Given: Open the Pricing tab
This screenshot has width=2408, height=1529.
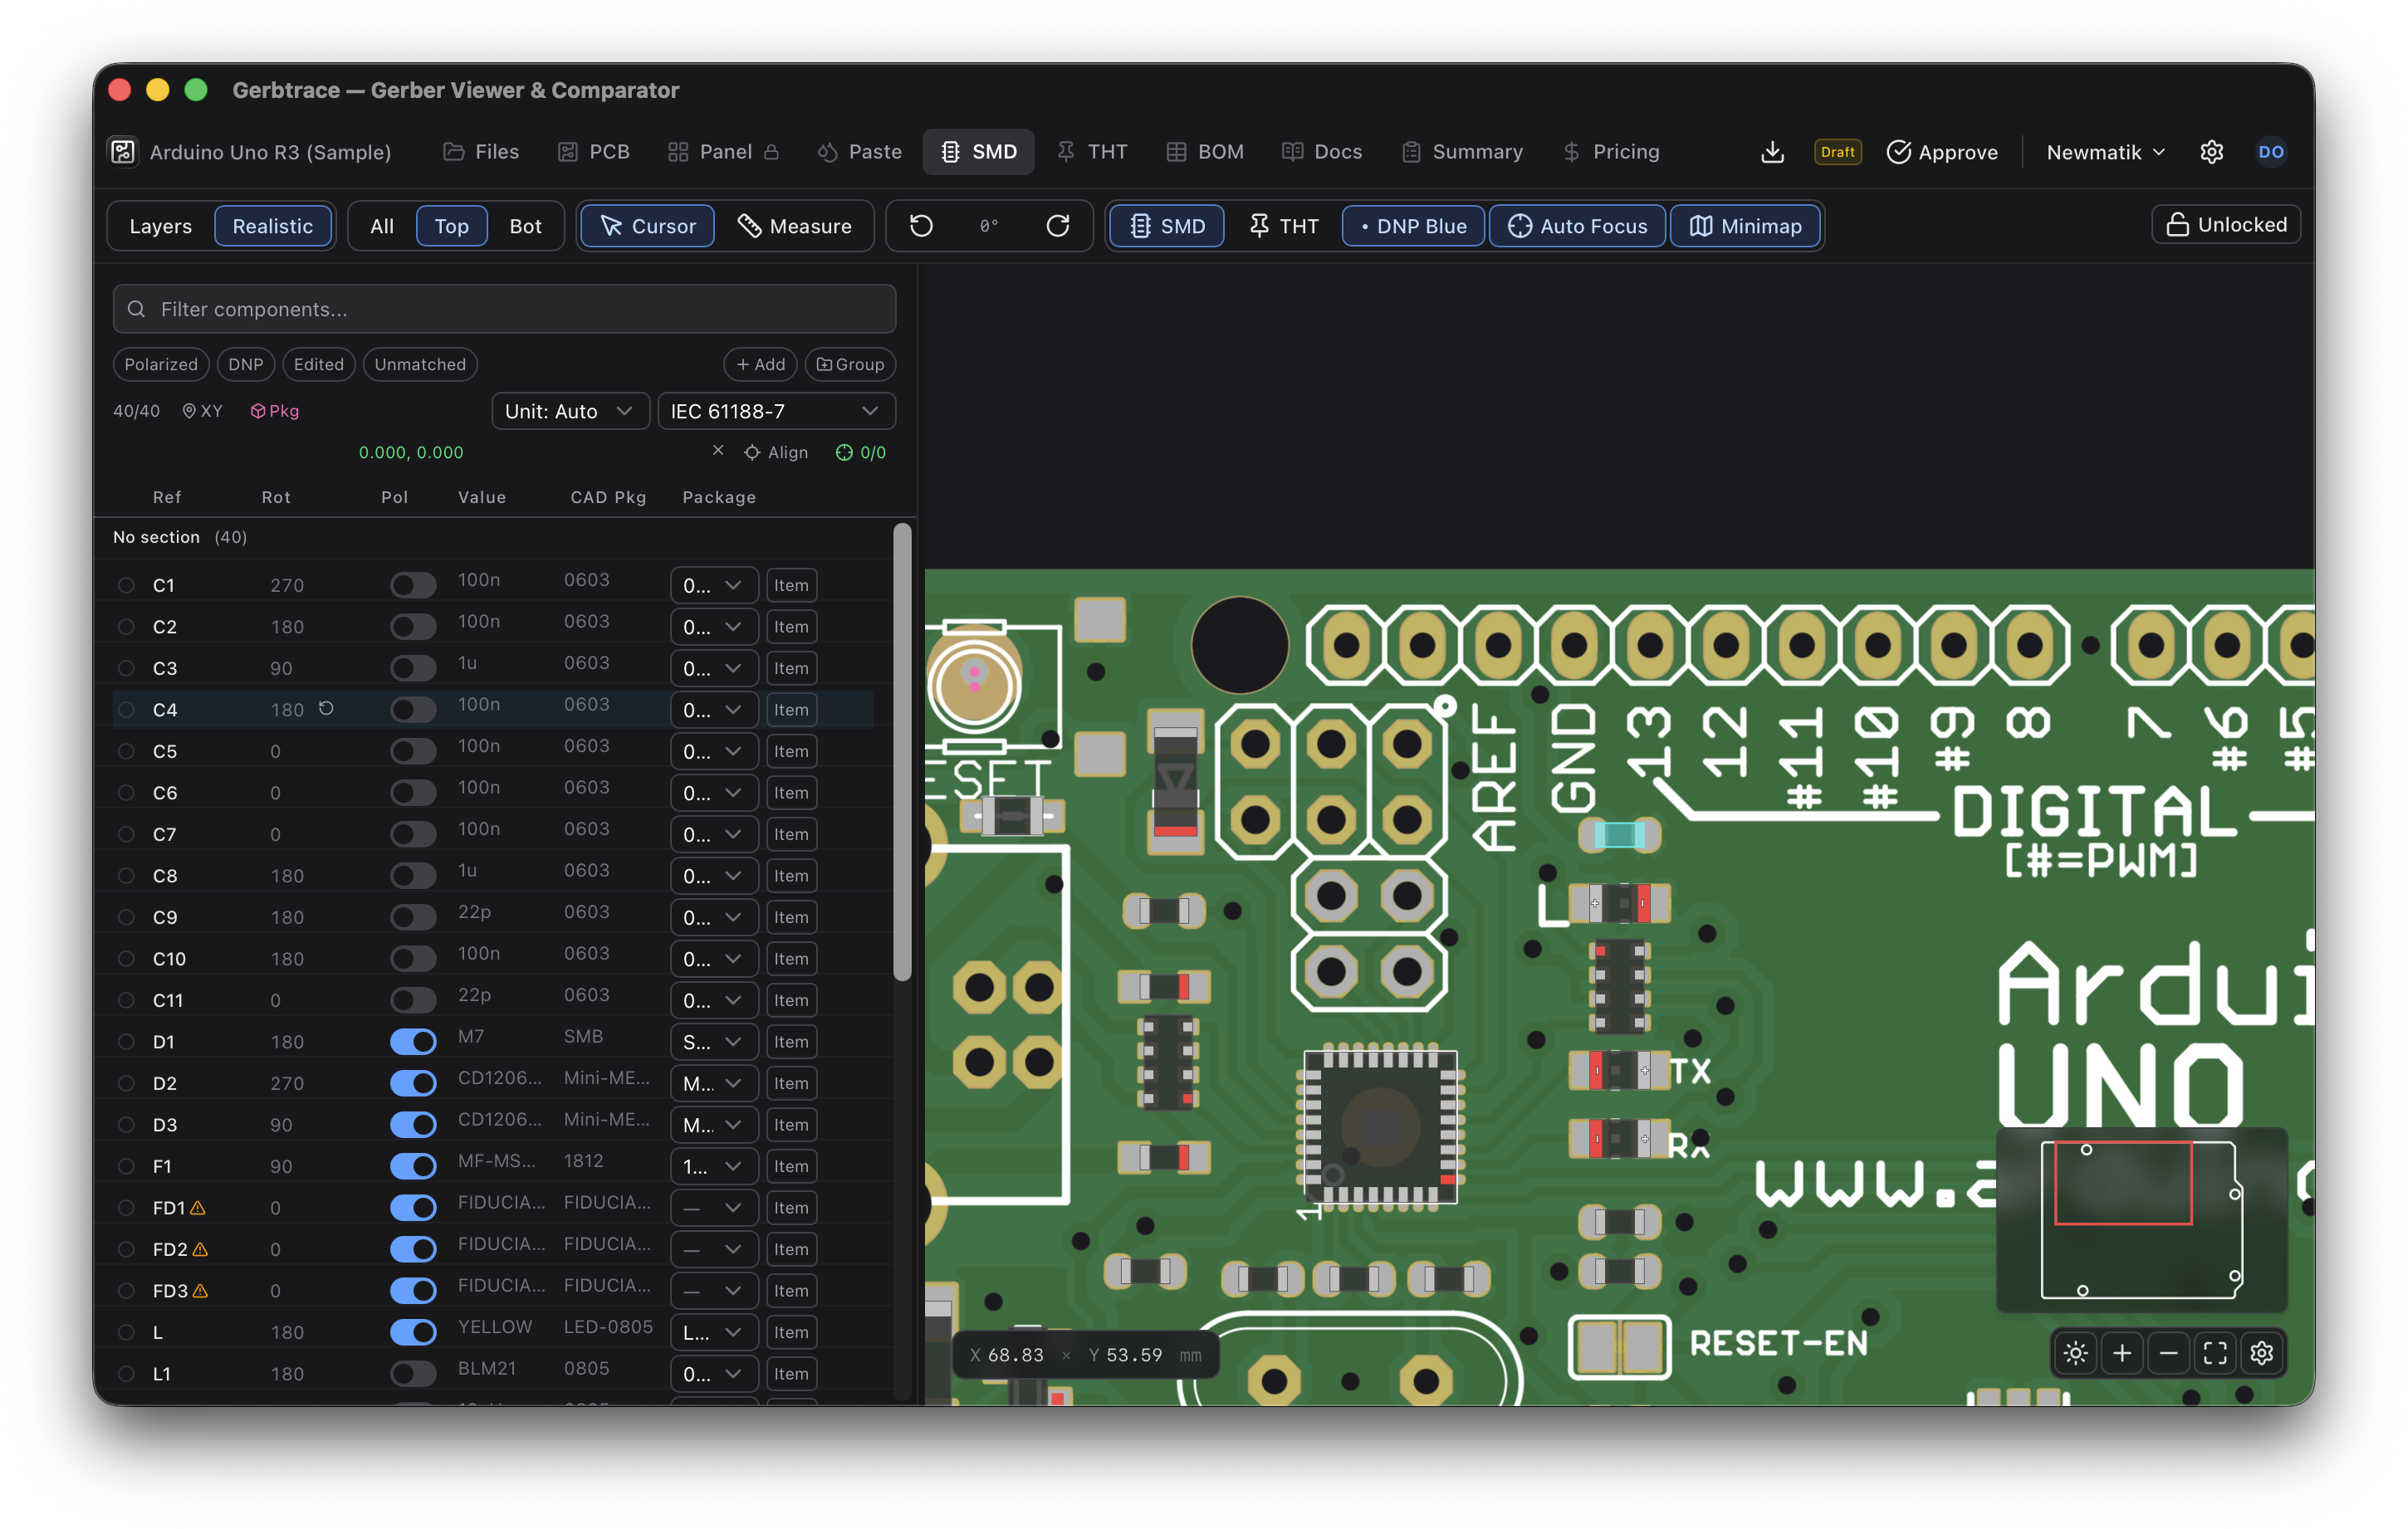Looking at the screenshot, I should point(1611,152).
